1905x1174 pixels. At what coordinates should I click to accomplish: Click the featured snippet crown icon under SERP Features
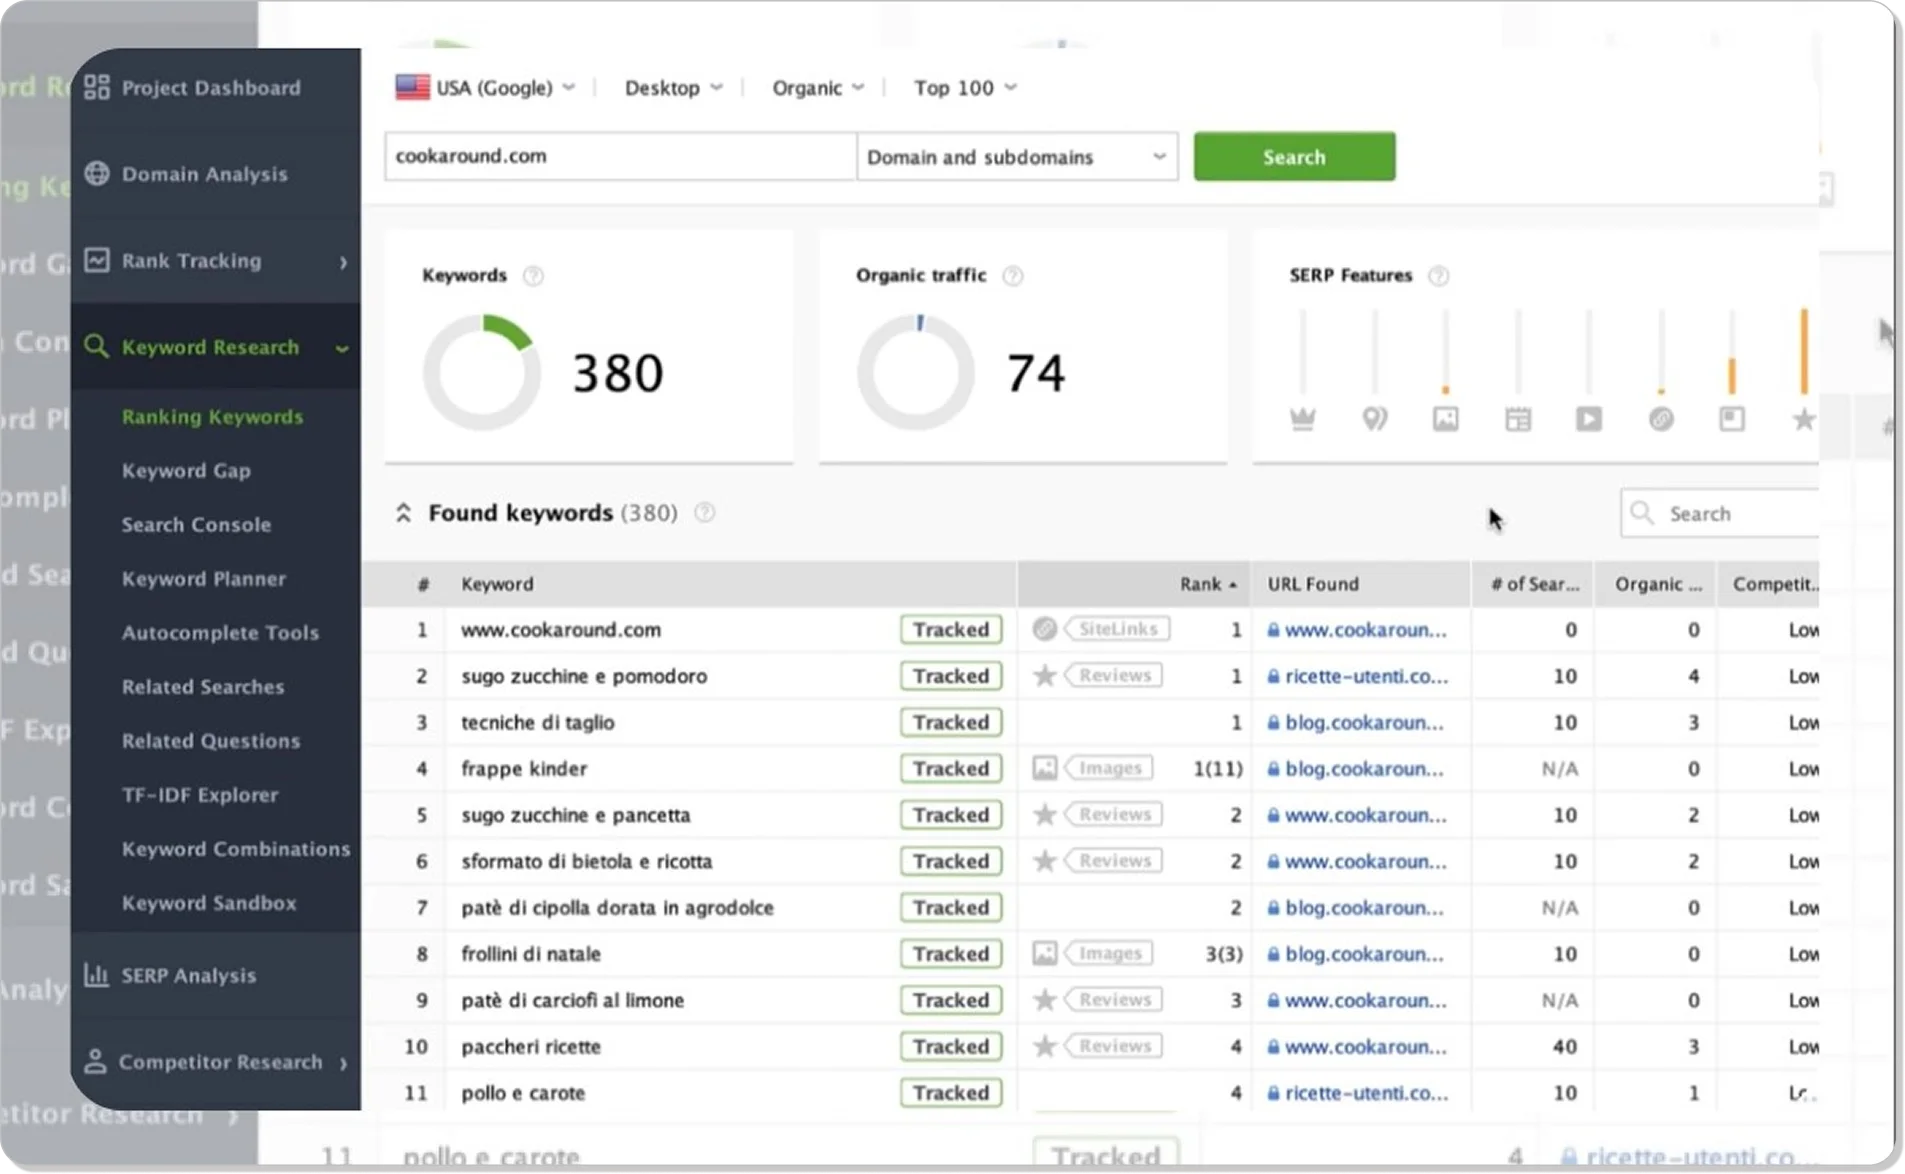(1301, 418)
